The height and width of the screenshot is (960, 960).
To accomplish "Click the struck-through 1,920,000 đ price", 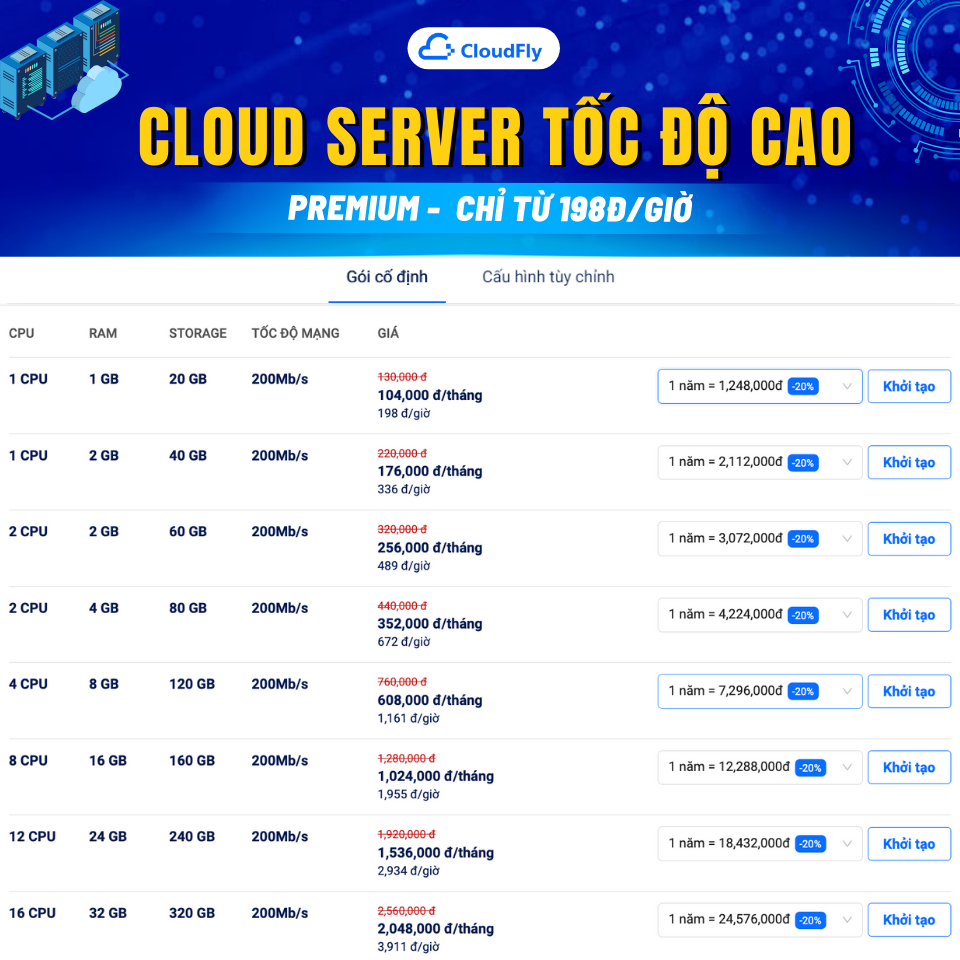I will click(406, 834).
